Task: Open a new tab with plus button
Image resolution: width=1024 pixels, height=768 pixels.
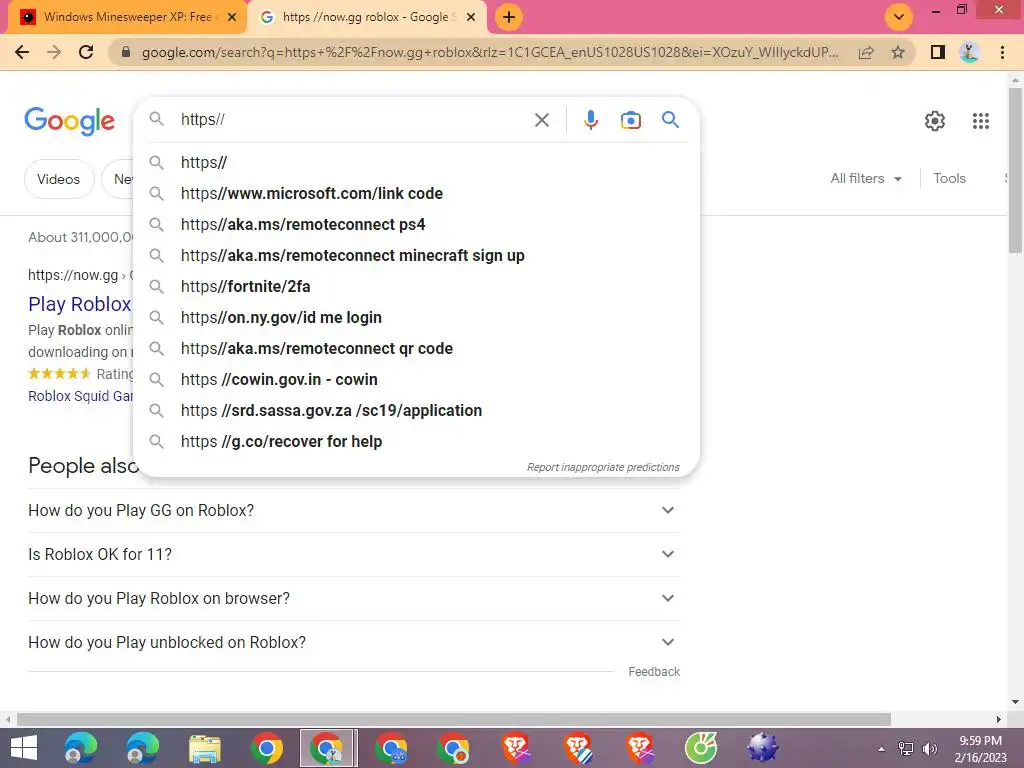Action: (x=509, y=17)
